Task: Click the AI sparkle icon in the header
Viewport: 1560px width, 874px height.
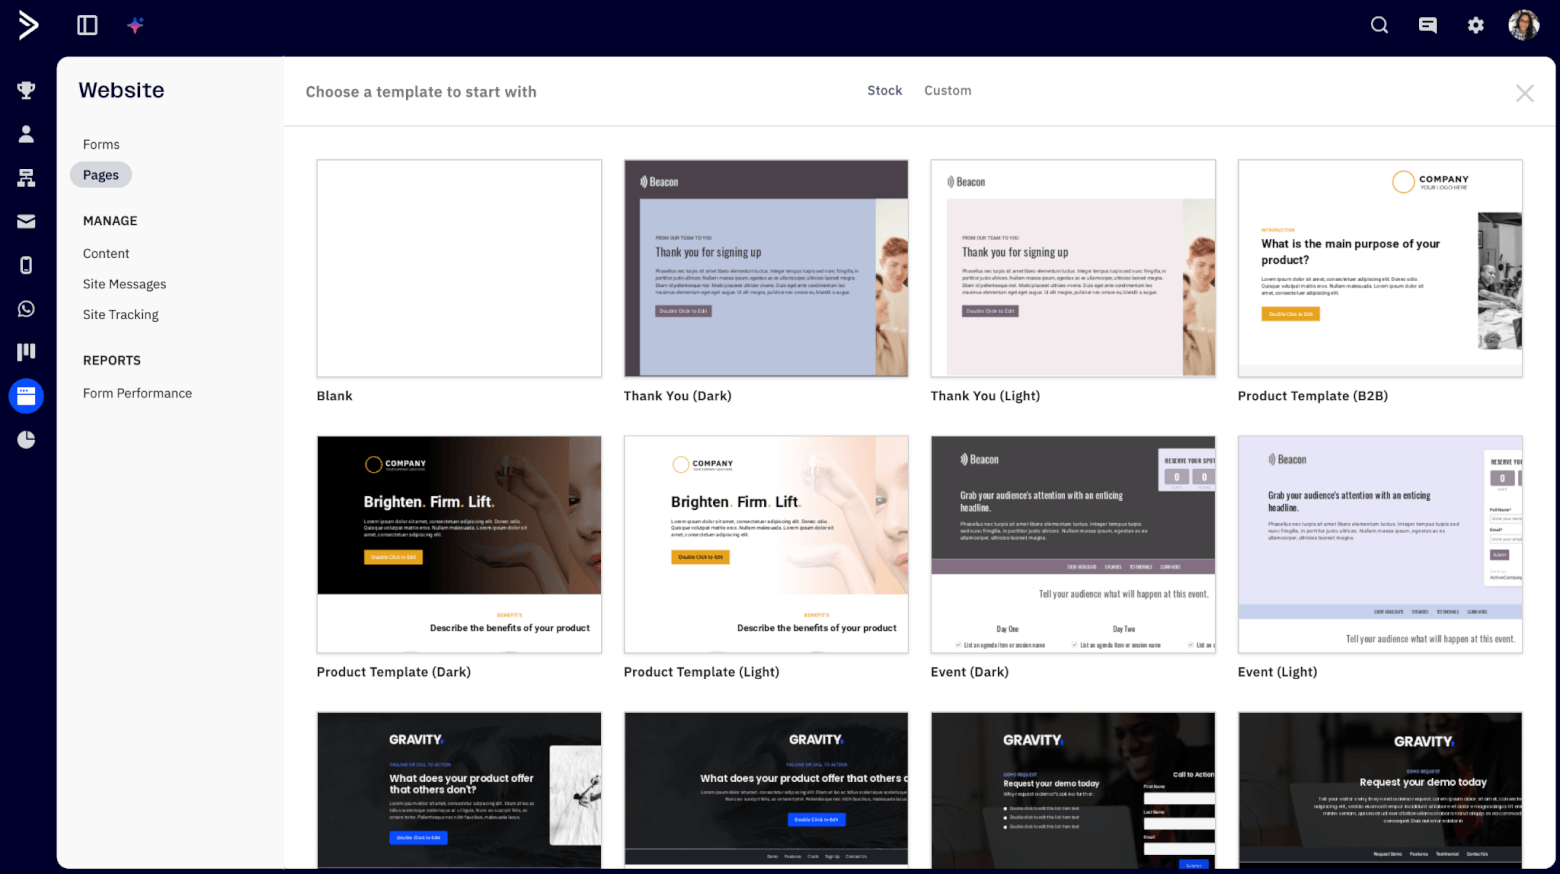Action: pyautogui.click(x=135, y=24)
